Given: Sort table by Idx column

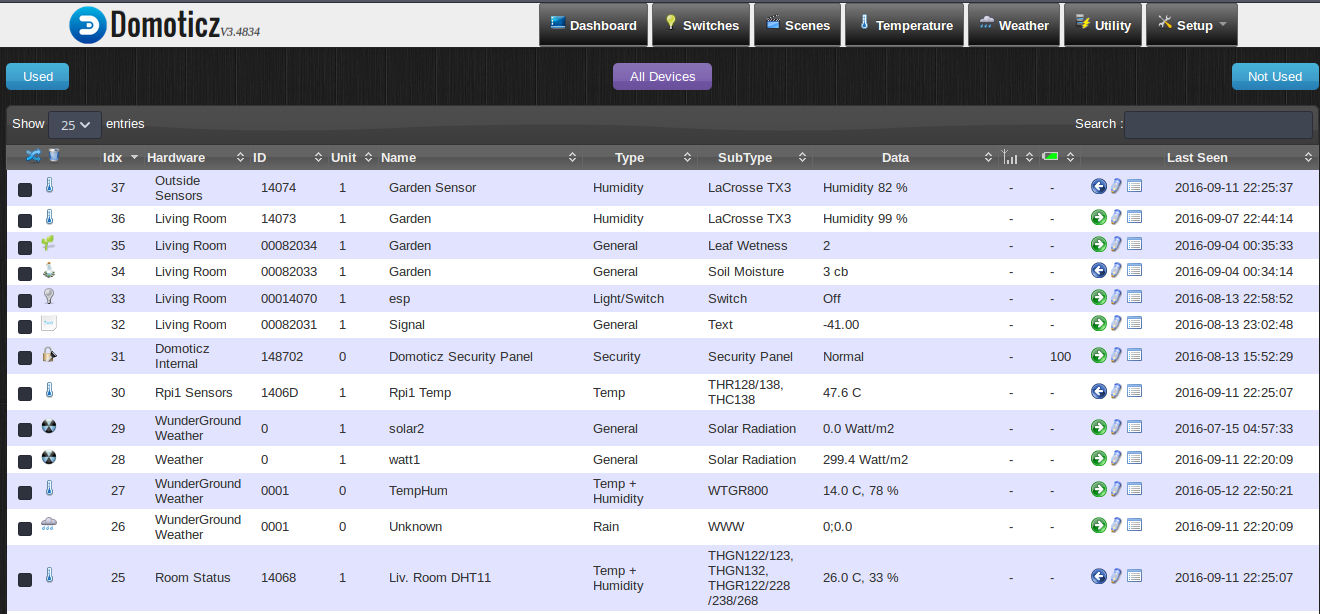Looking at the screenshot, I should pos(118,157).
